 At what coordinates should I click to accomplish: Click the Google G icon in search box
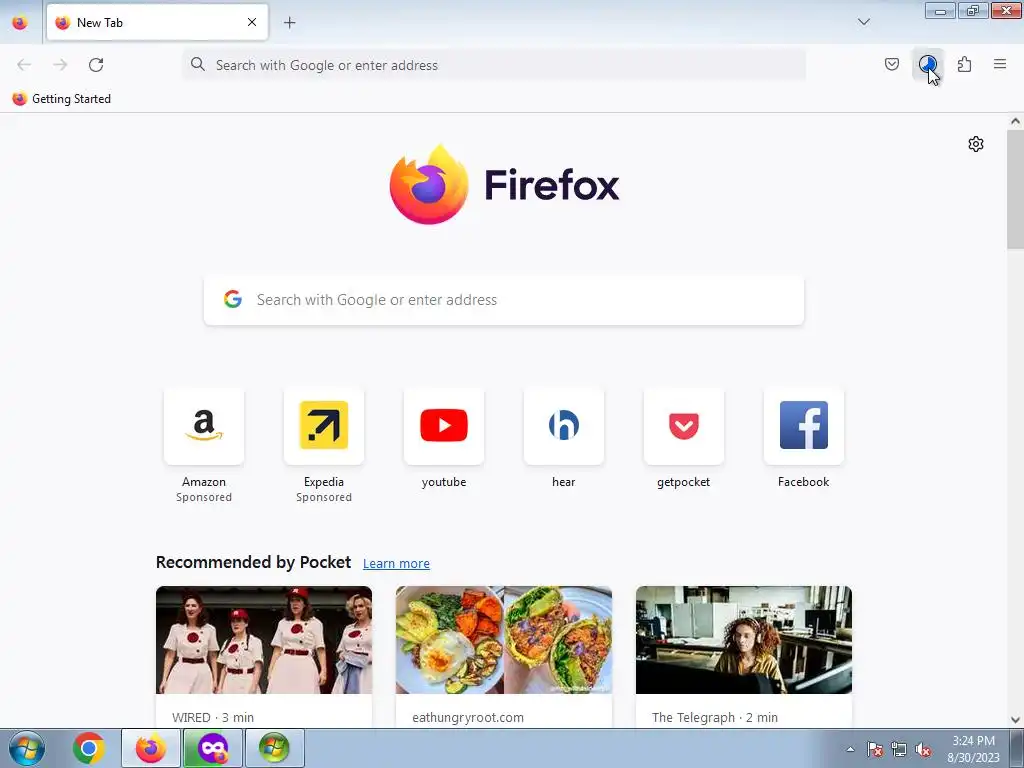click(x=232, y=299)
